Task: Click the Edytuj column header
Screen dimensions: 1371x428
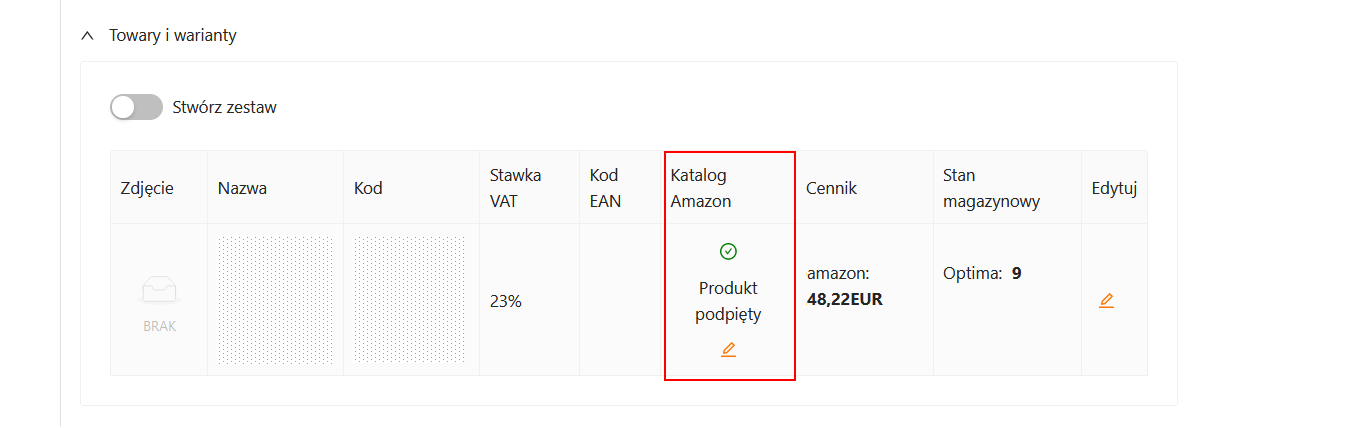Action: [x=1114, y=188]
